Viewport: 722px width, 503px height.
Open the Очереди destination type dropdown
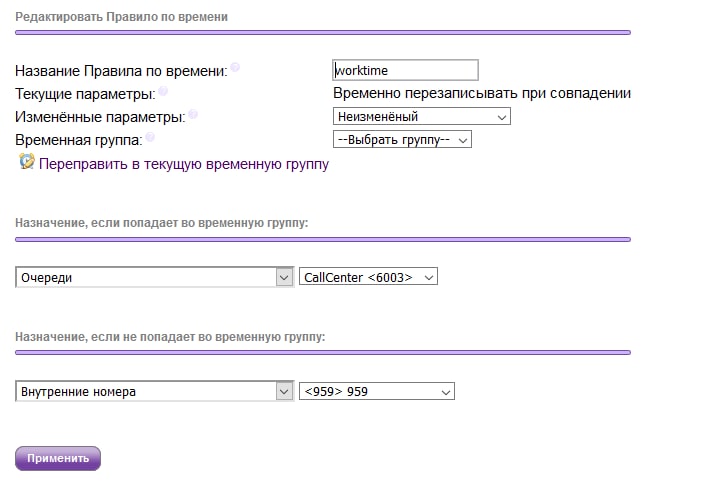pyautogui.click(x=155, y=277)
